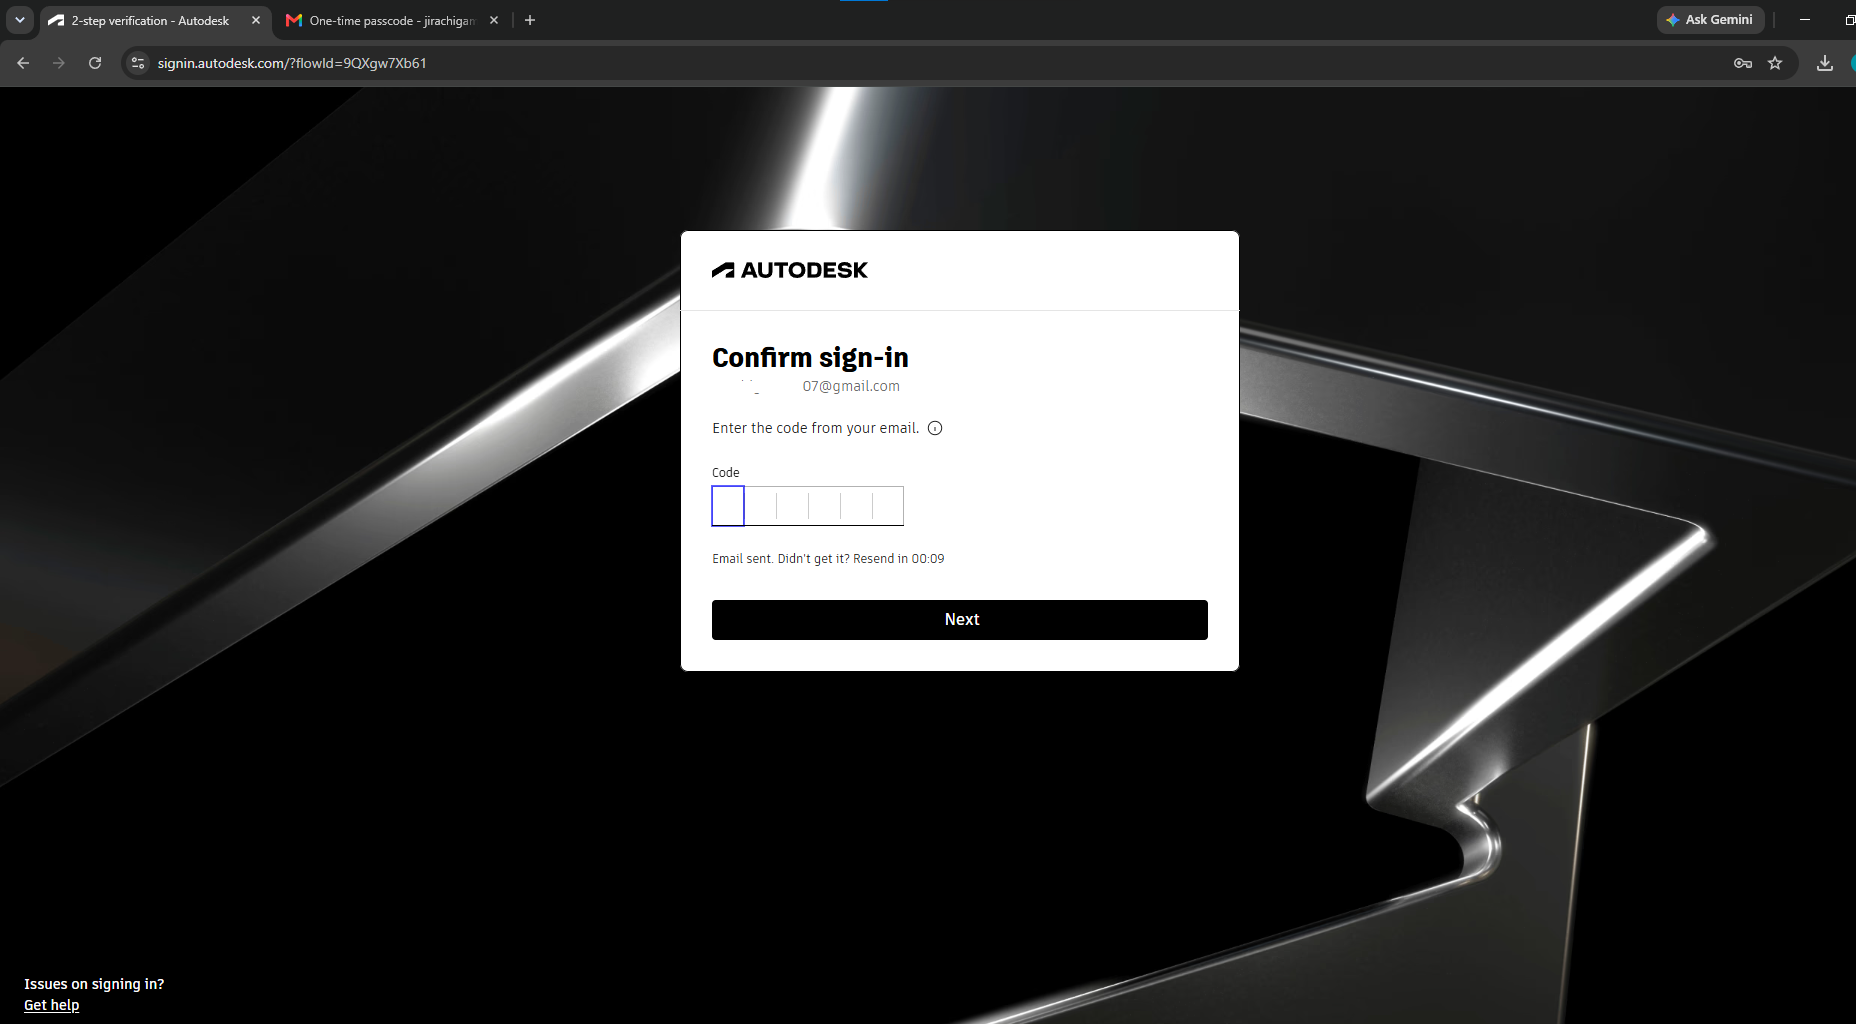Click the Enter the code from your email text

pyautogui.click(x=815, y=428)
